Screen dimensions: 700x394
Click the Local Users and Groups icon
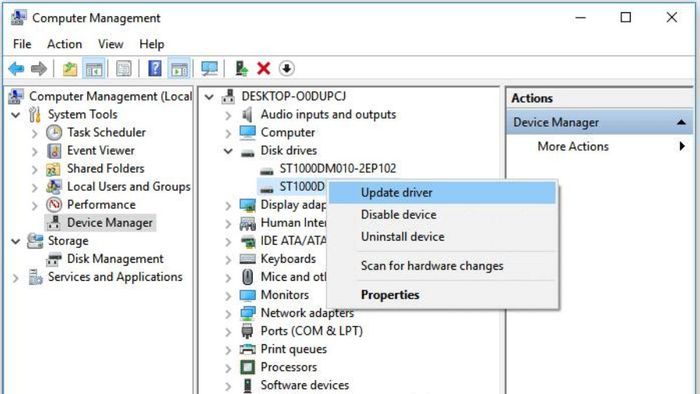(x=54, y=187)
